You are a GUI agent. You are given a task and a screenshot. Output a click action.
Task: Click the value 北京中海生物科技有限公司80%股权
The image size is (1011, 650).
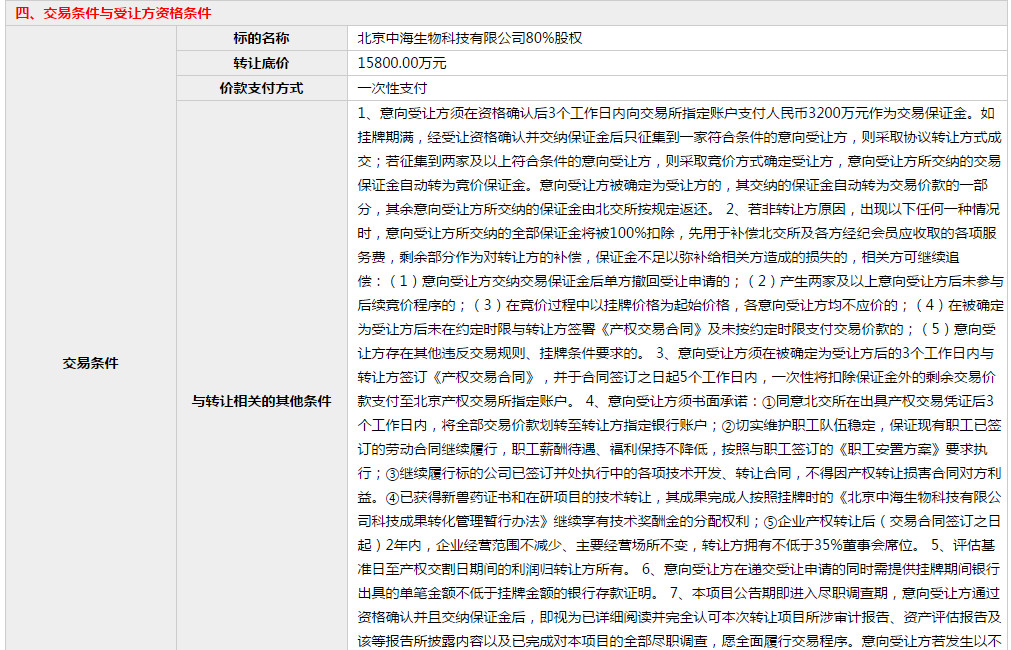click(x=470, y=38)
